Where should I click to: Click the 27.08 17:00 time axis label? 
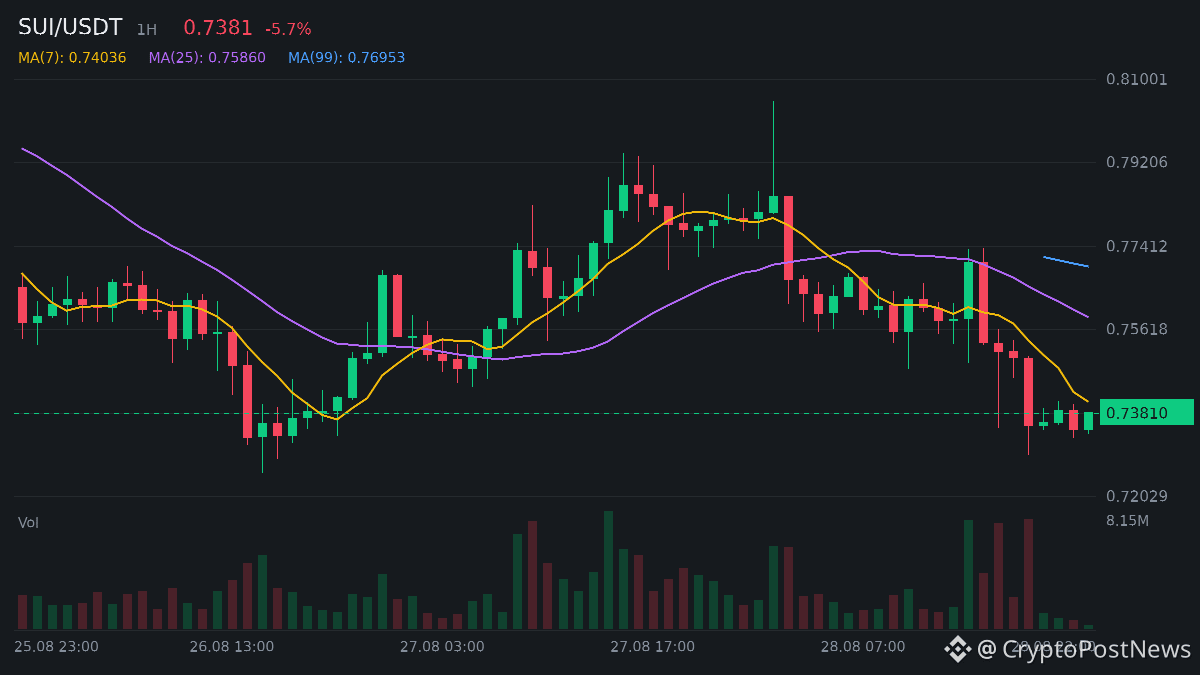click(x=652, y=647)
